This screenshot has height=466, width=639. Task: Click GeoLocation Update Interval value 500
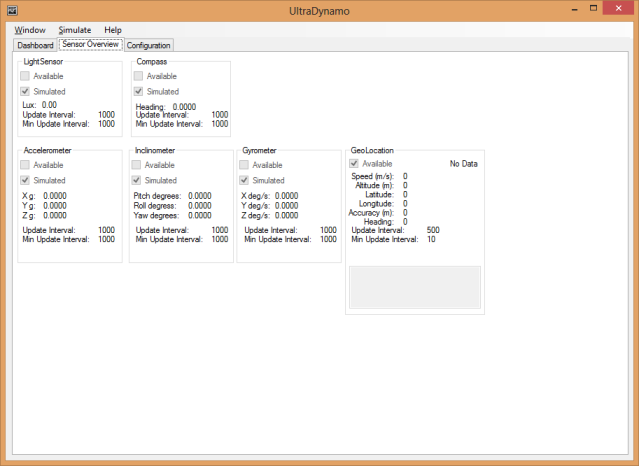point(433,230)
